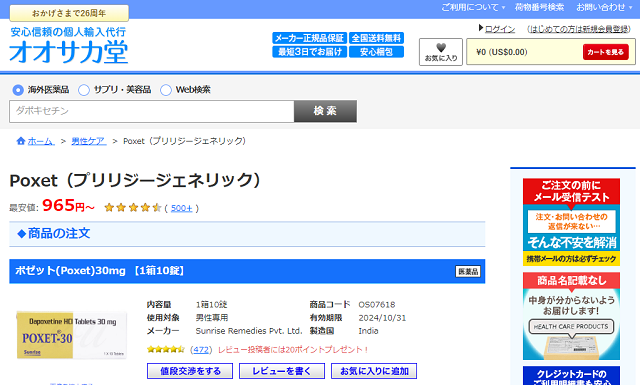This screenshot has width=640, height=385.
Task: Click the メーカー正規品保証 badge
Action: point(309,38)
